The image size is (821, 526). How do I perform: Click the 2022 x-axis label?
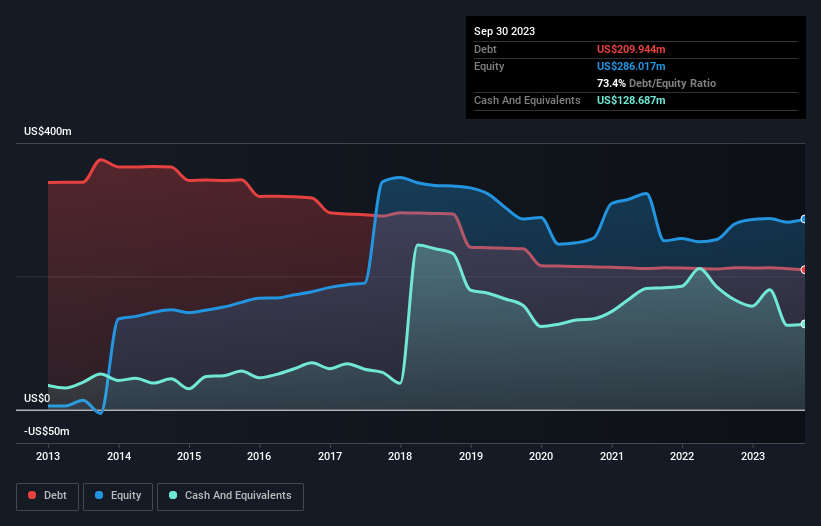coord(682,456)
